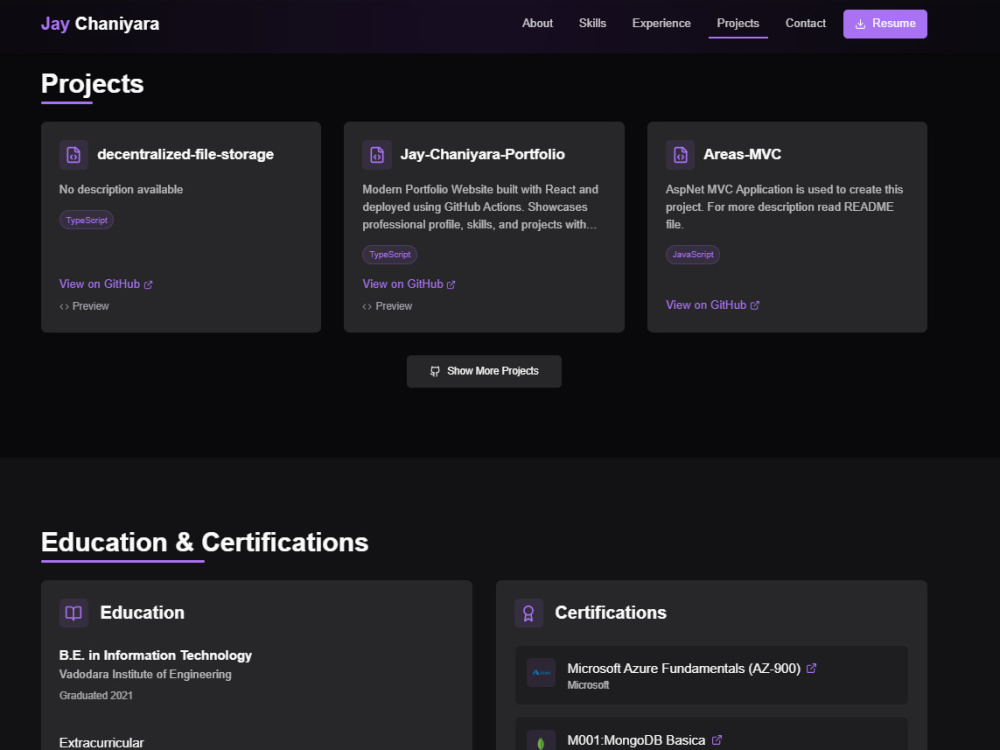Click external-link icon next to AZ-900

[x=811, y=668]
